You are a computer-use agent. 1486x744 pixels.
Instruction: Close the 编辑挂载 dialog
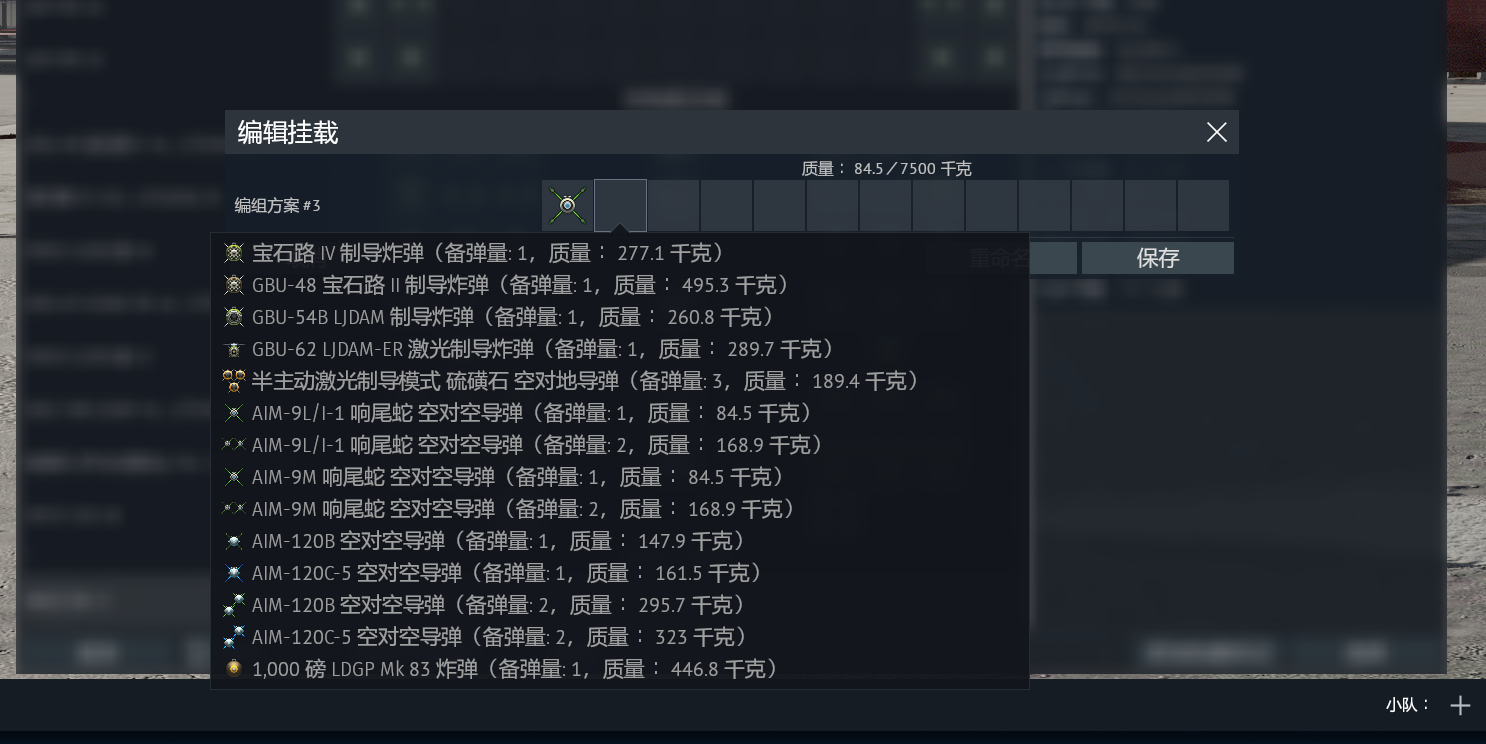point(1216,132)
